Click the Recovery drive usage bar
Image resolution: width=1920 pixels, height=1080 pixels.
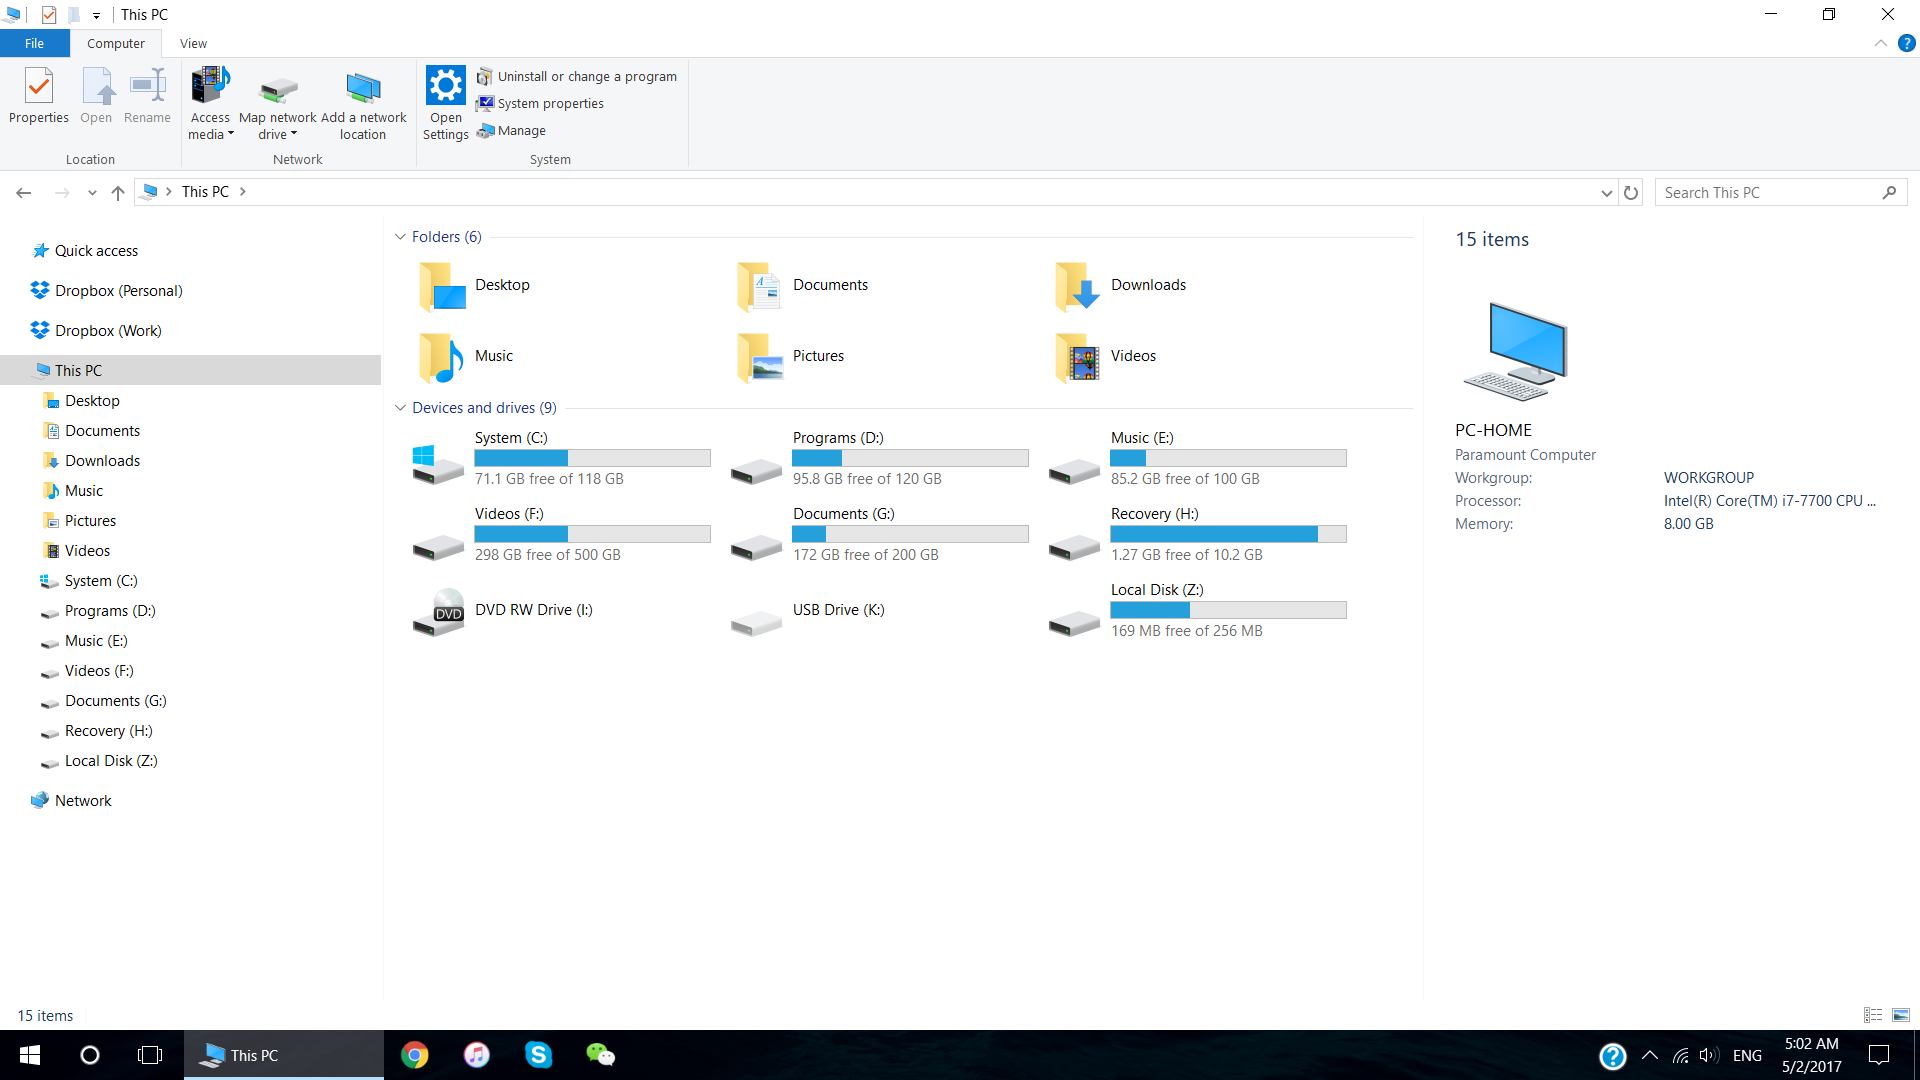(1228, 533)
